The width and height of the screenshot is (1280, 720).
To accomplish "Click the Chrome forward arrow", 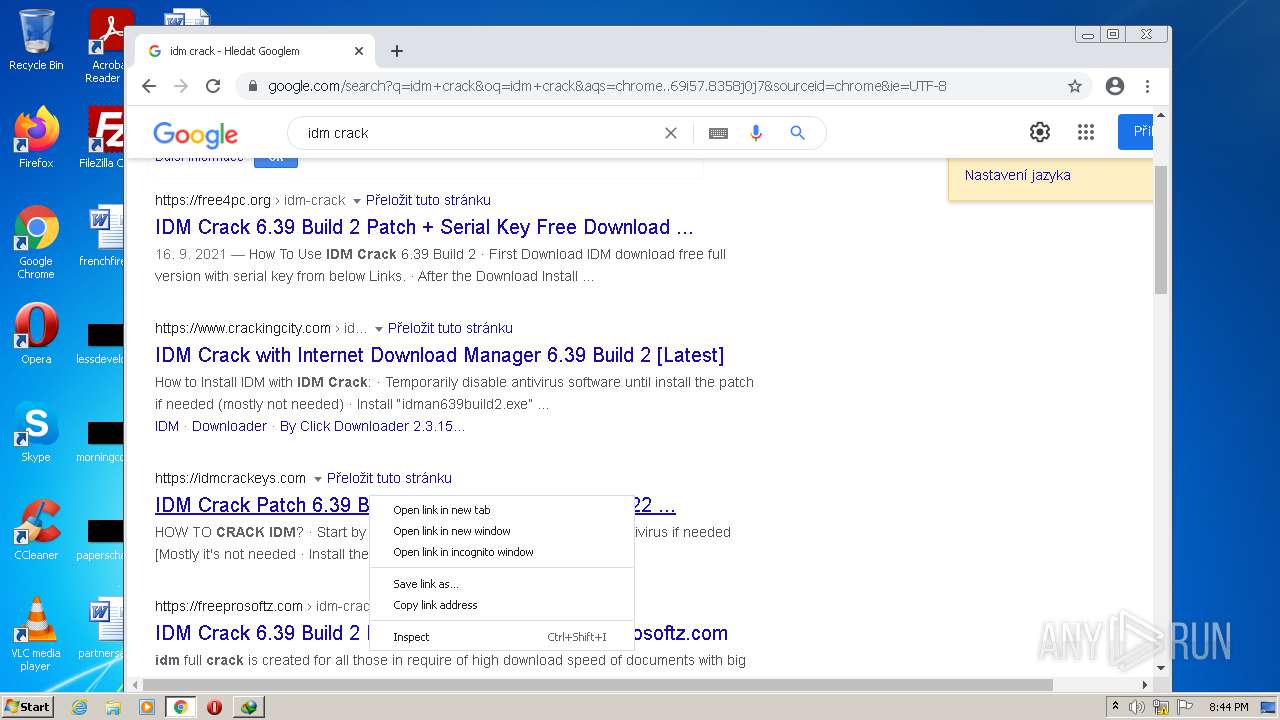I will (181, 86).
